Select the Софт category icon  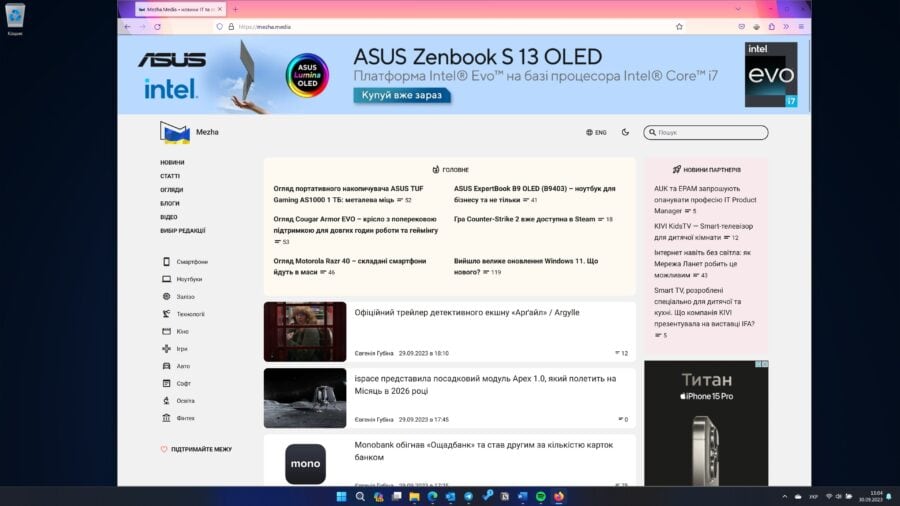pos(166,383)
